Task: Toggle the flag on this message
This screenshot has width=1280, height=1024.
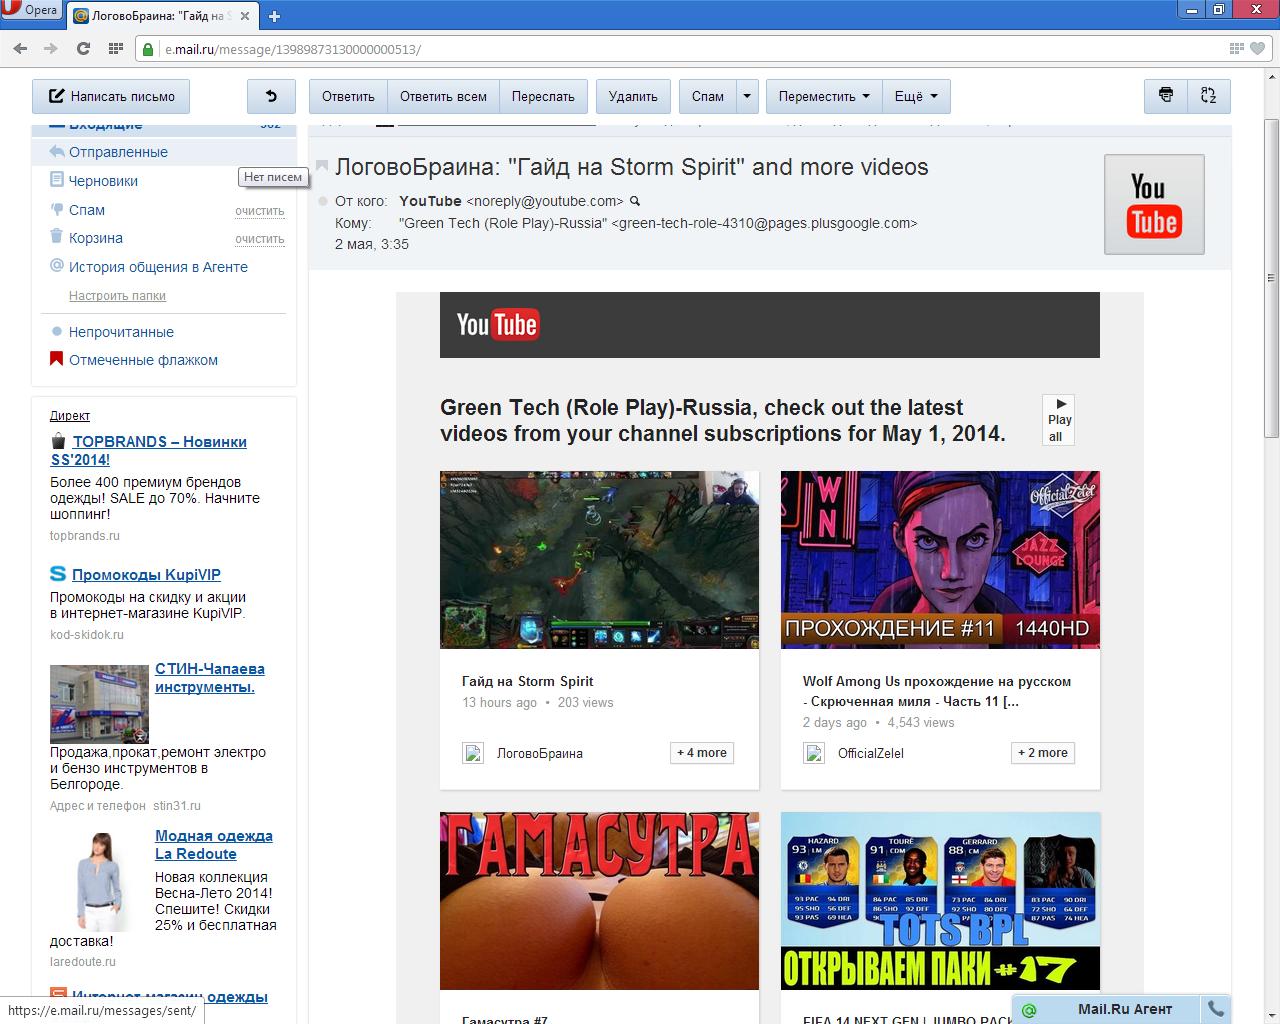Action: pyautogui.click(x=322, y=166)
